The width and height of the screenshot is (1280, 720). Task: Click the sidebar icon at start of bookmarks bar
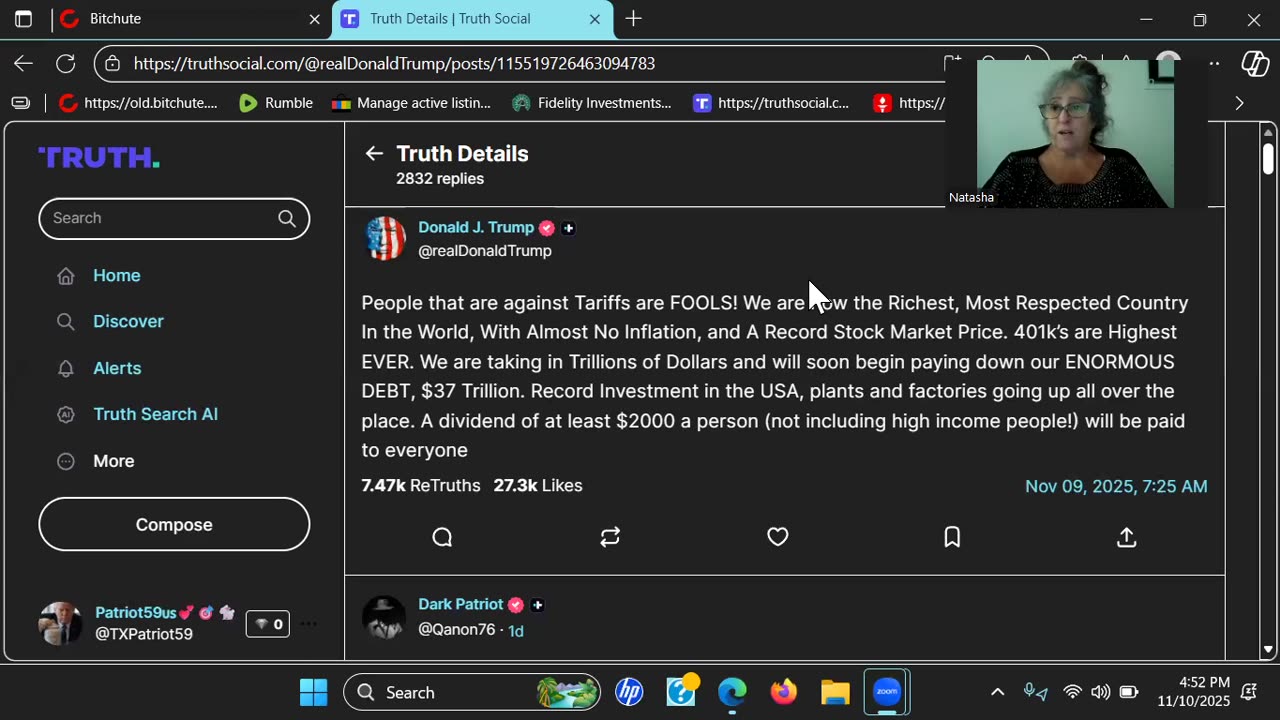(x=21, y=103)
